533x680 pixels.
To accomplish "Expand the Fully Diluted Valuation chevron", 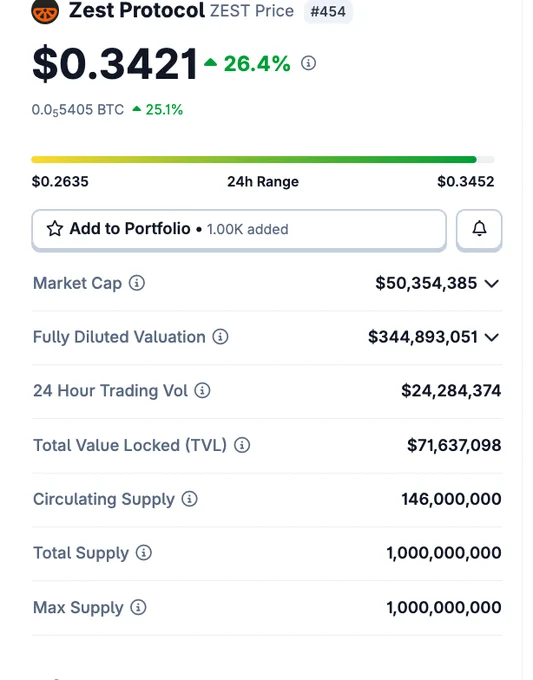I will [x=492, y=337].
